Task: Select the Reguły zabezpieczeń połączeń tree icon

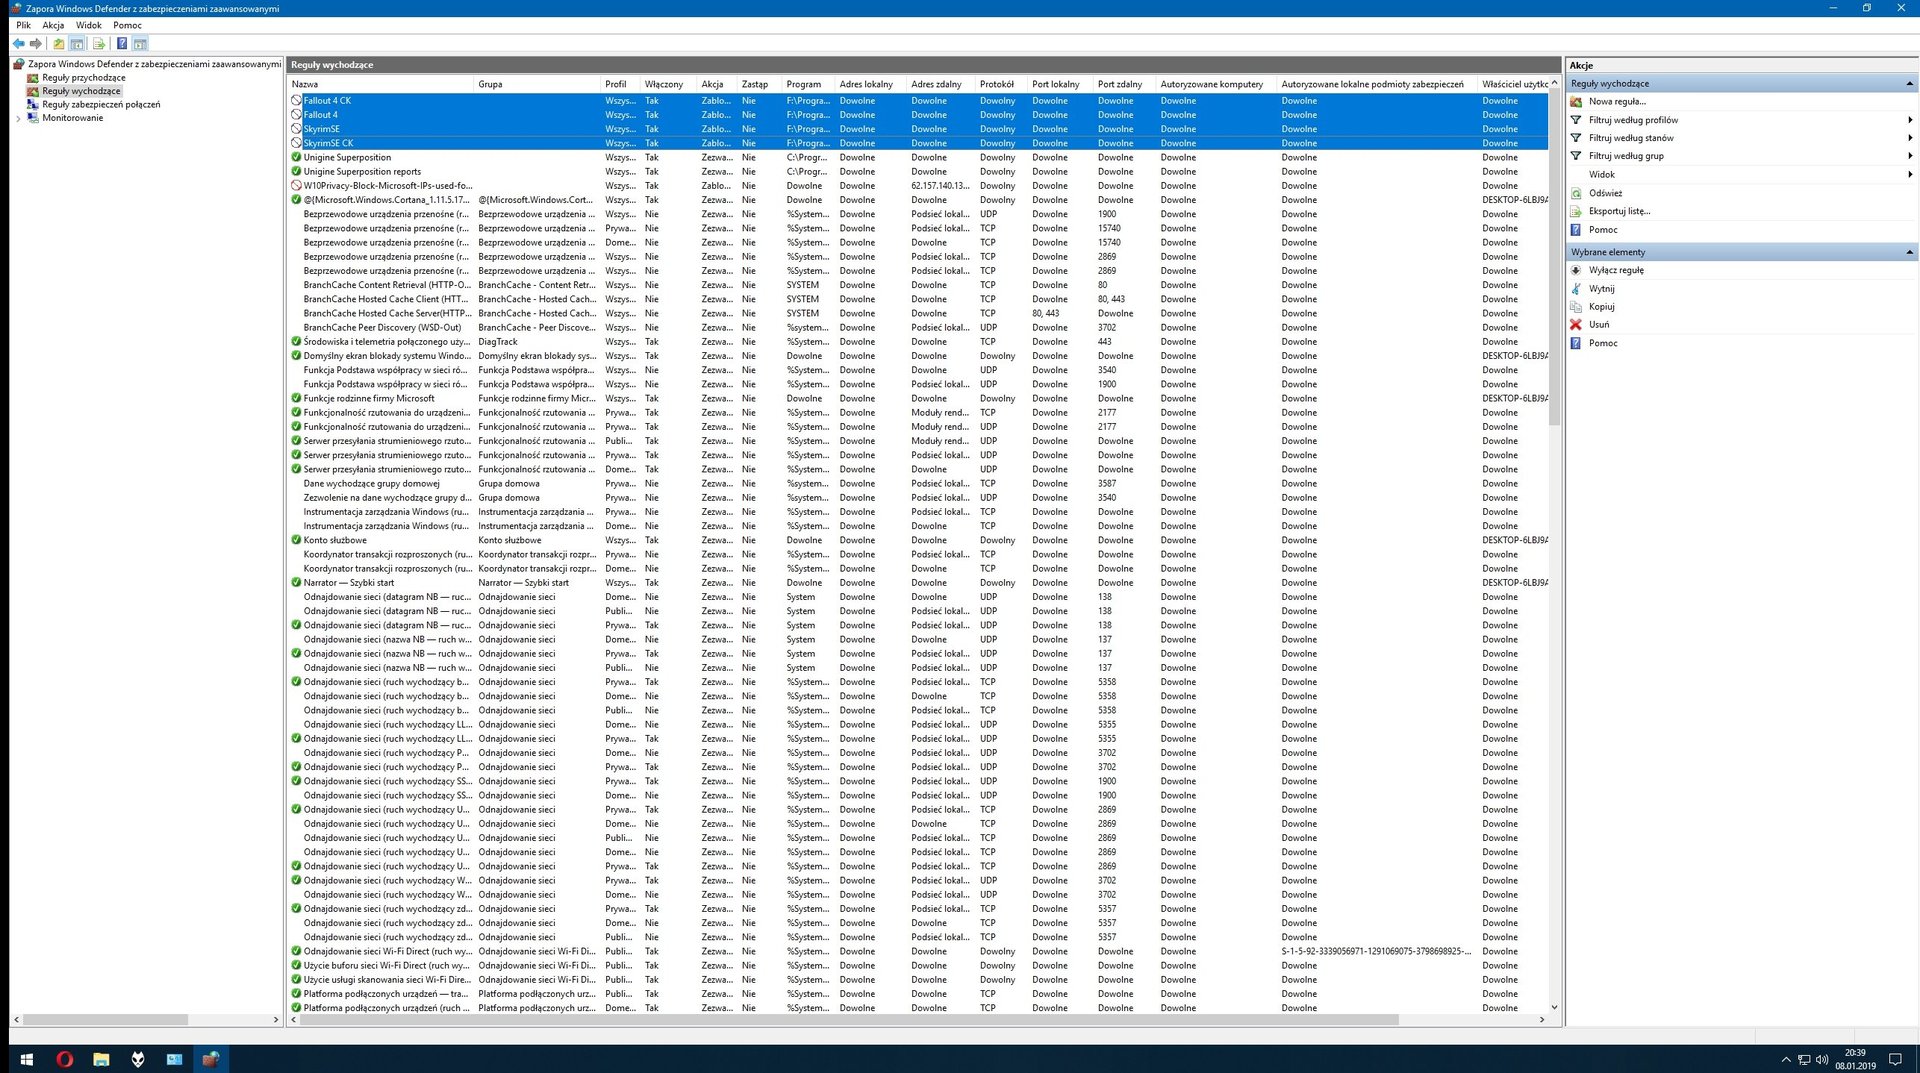Action: tap(33, 104)
